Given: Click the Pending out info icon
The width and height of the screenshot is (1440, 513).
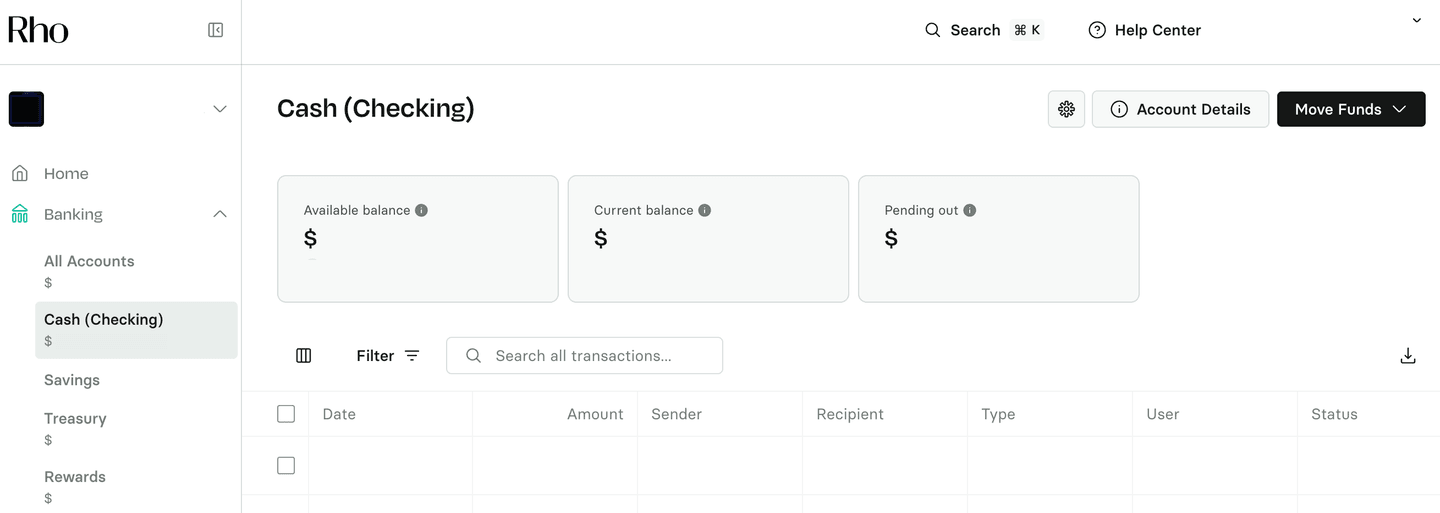Looking at the screenshot, I should click(x=969, y=211).
